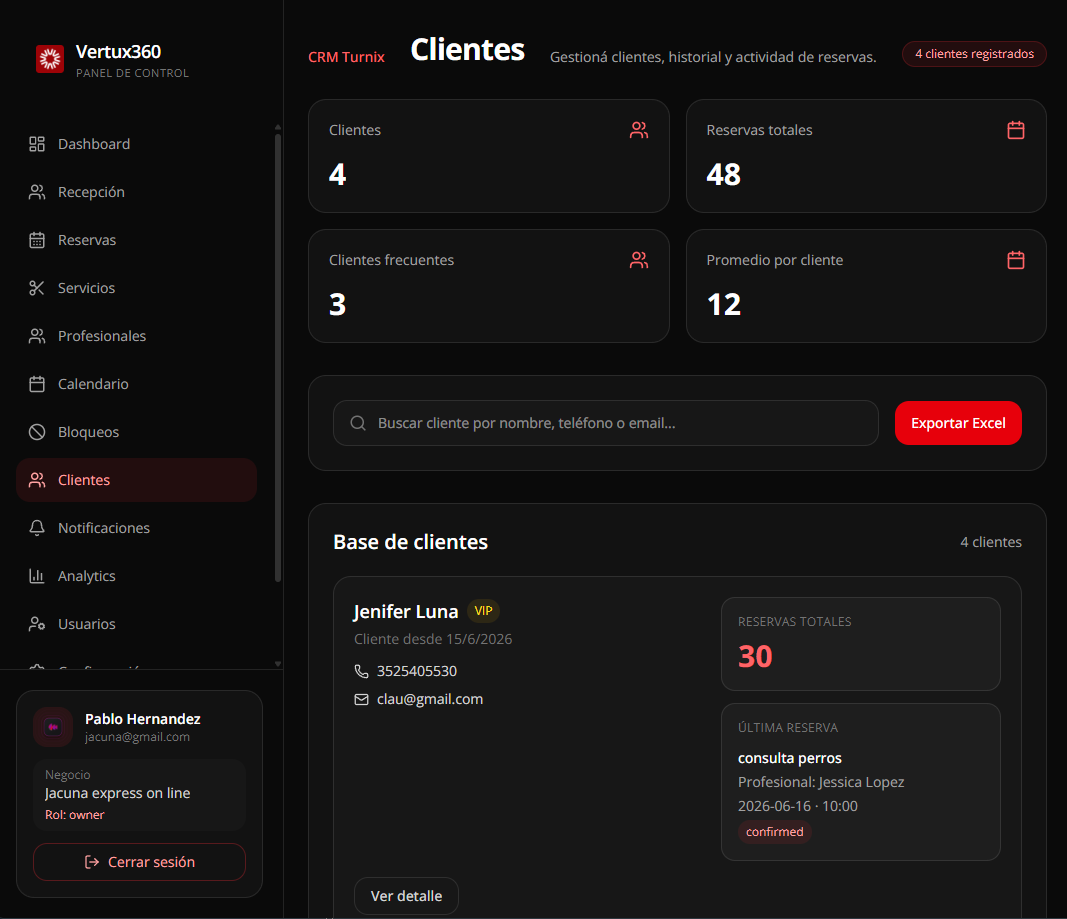1067x919 pixels.
Task: Click the phone icon beside 3525405530
Action: (361, 671)
